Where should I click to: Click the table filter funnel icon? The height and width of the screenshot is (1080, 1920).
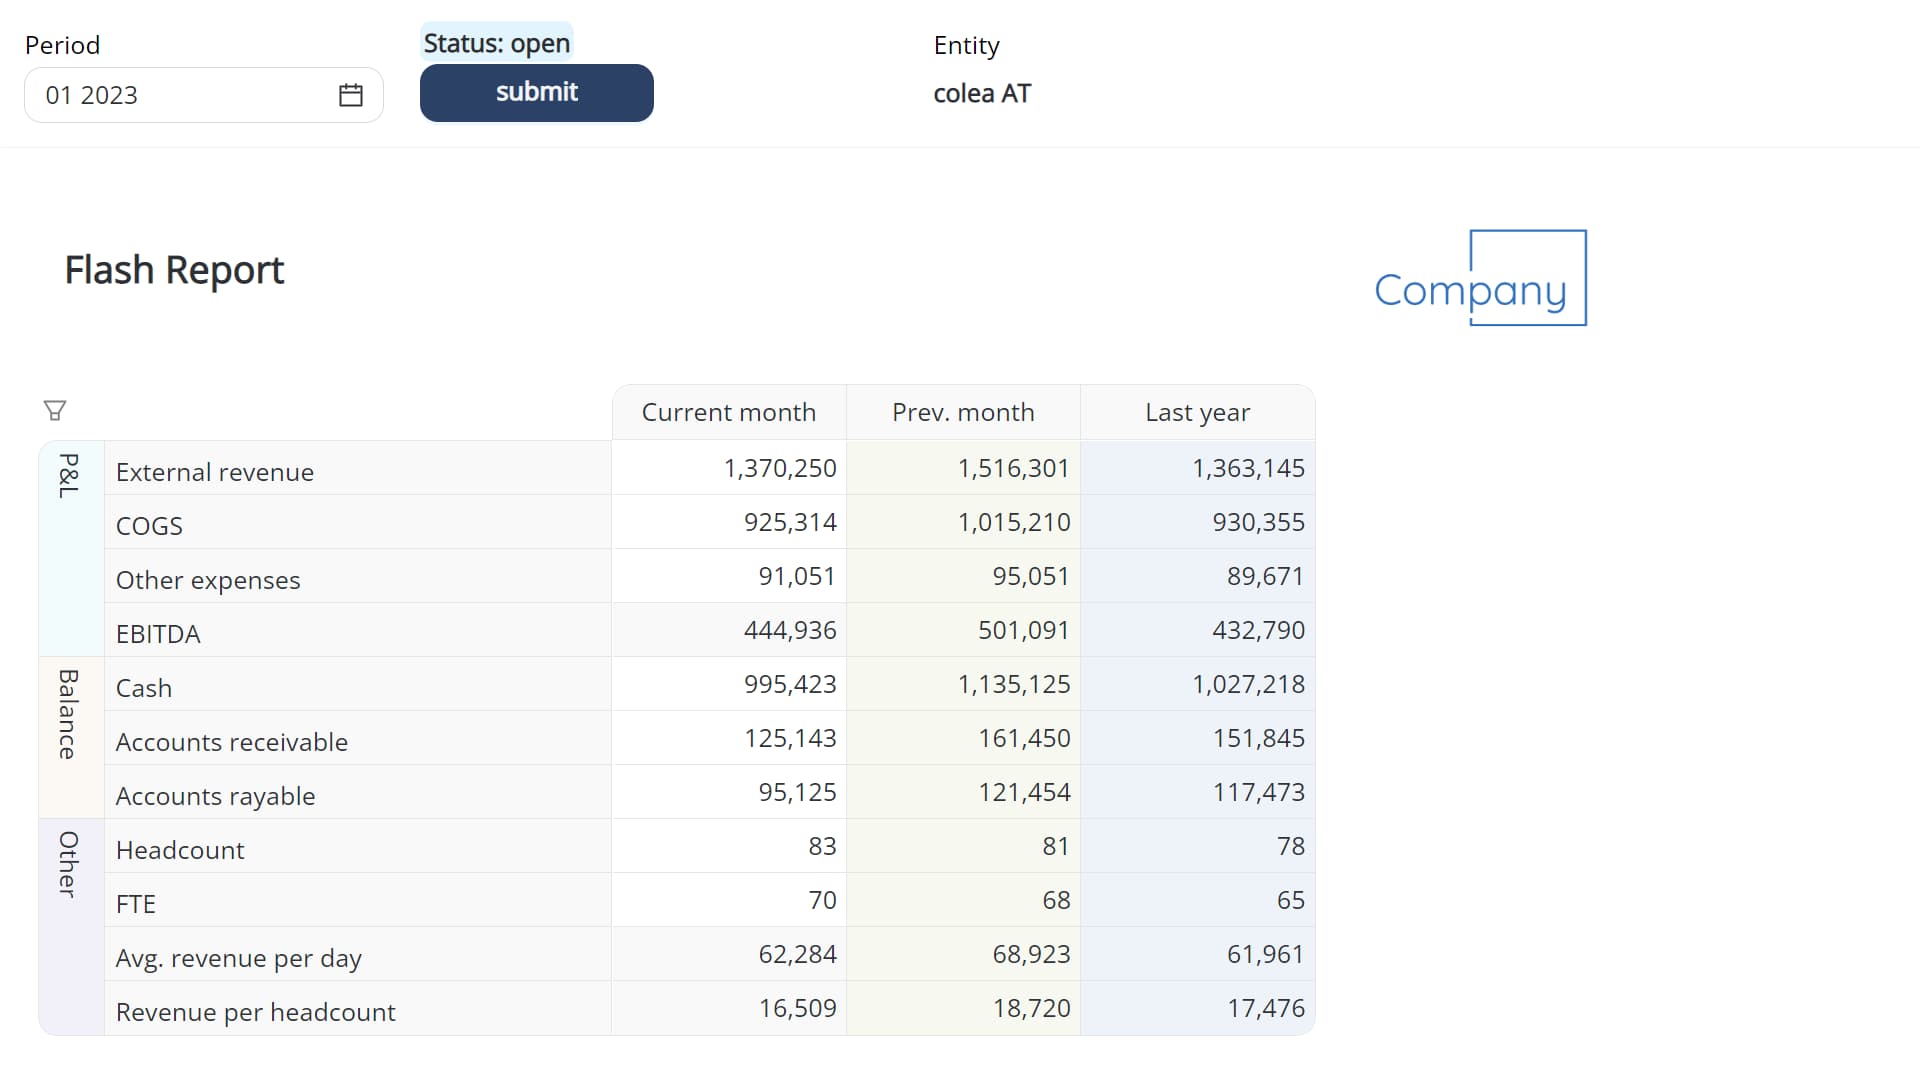[x=55, y=411]
